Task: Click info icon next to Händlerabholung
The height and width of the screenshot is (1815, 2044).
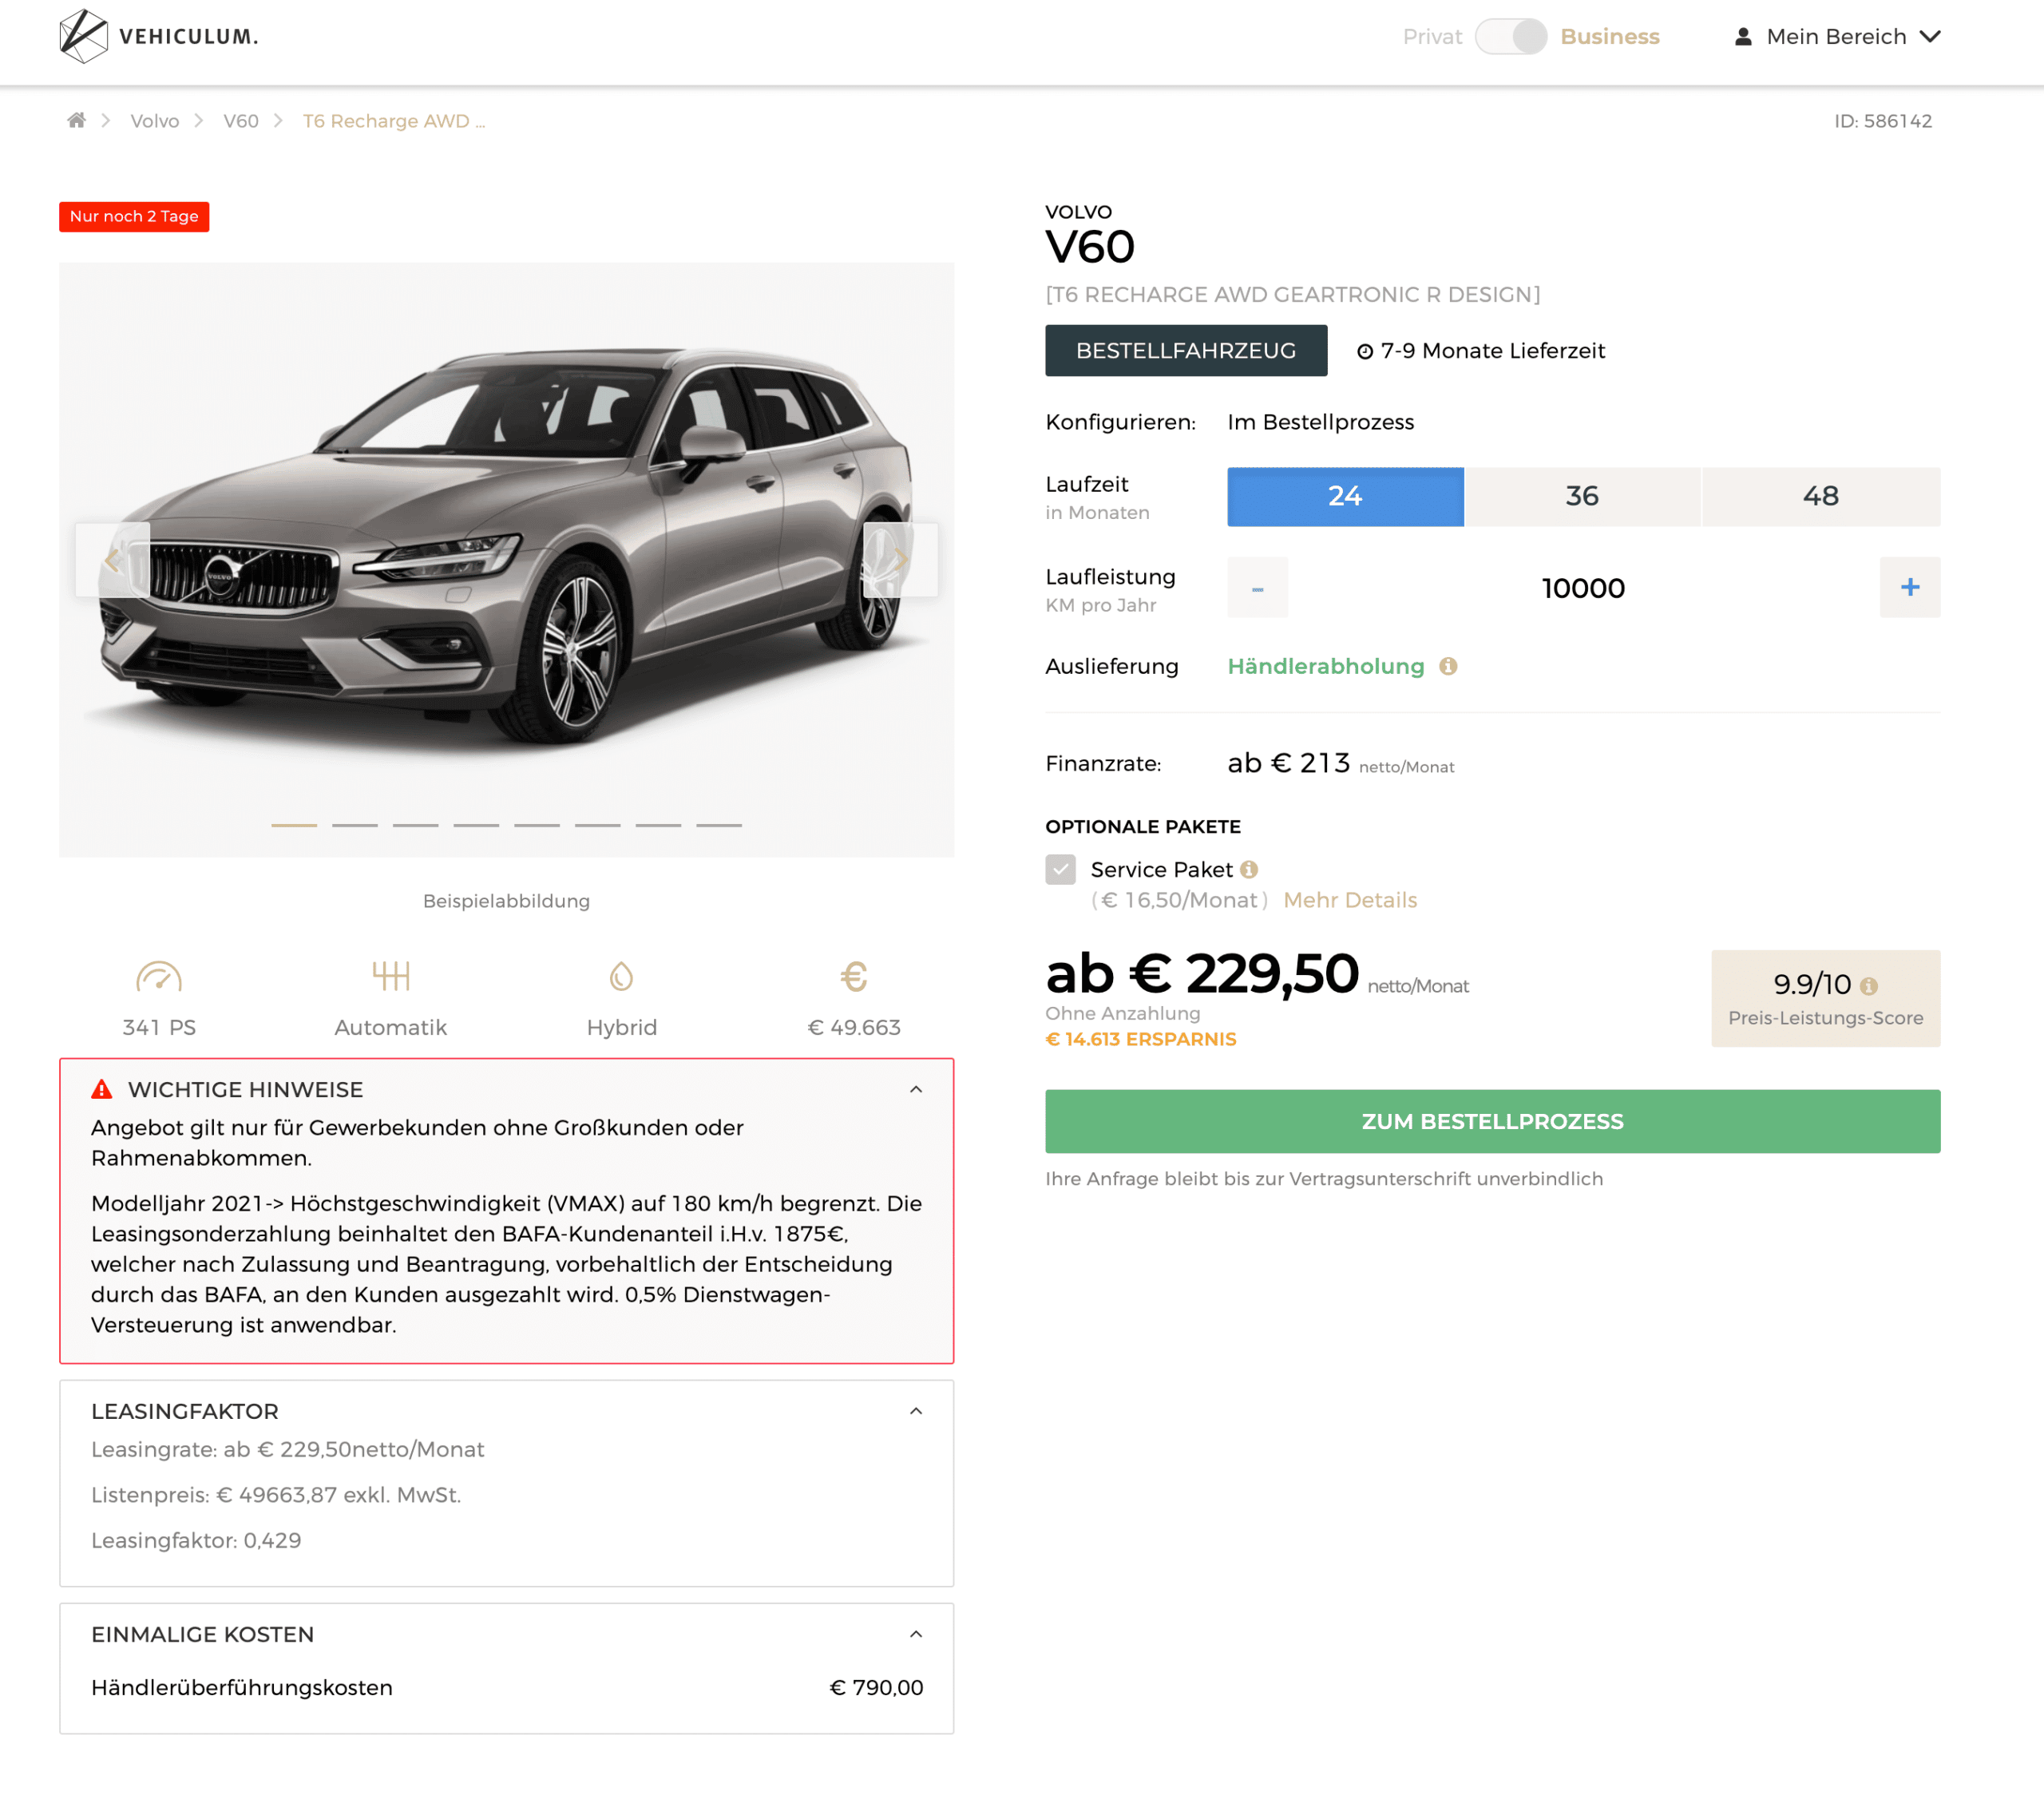Action: [x=1448, y=666]
